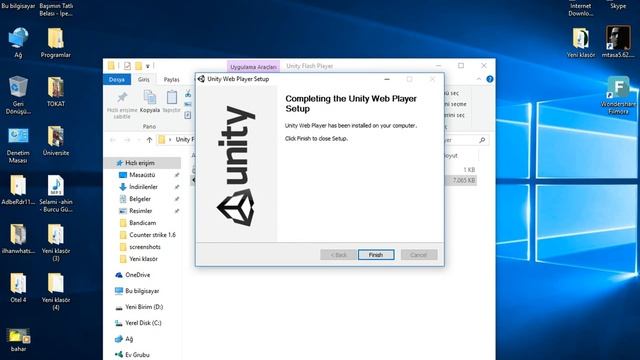Click the 7.065 KB file size cell
The height and width of the screenshot is (360, 640).
coord(464,180)
